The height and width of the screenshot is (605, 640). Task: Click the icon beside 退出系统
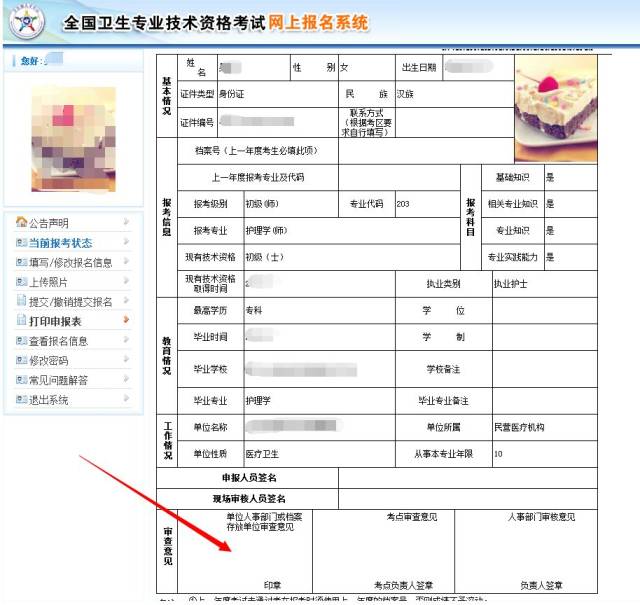point(21,399)
